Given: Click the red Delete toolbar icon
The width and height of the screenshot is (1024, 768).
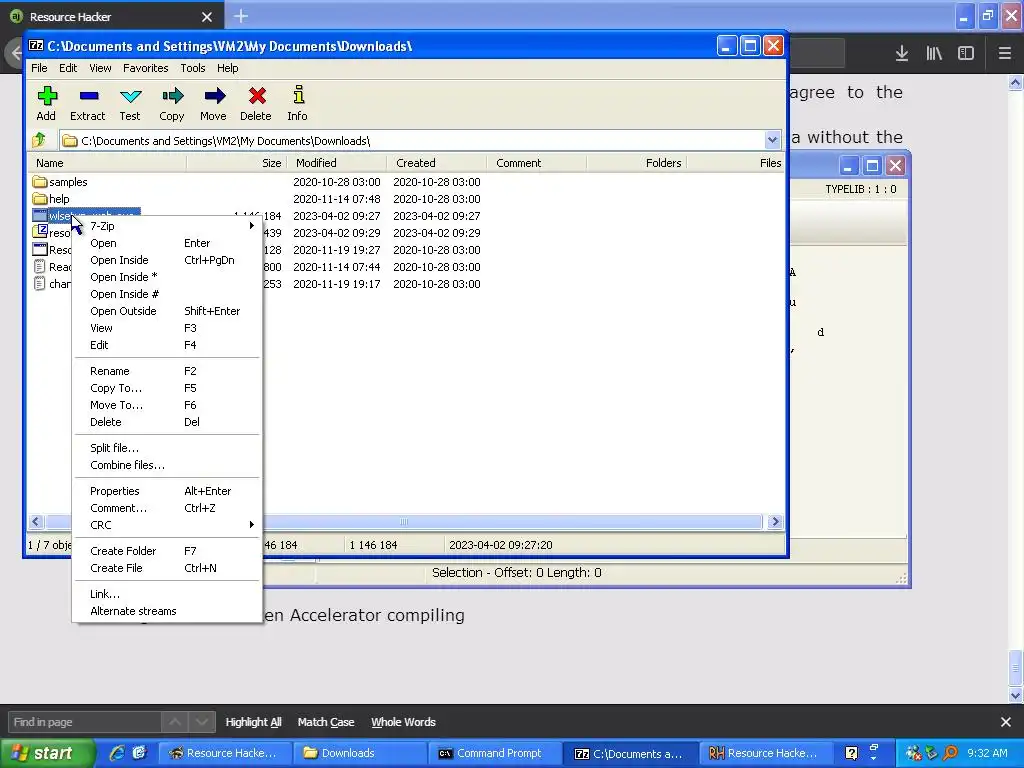Looking at the screenshot, I should [257, 96].
